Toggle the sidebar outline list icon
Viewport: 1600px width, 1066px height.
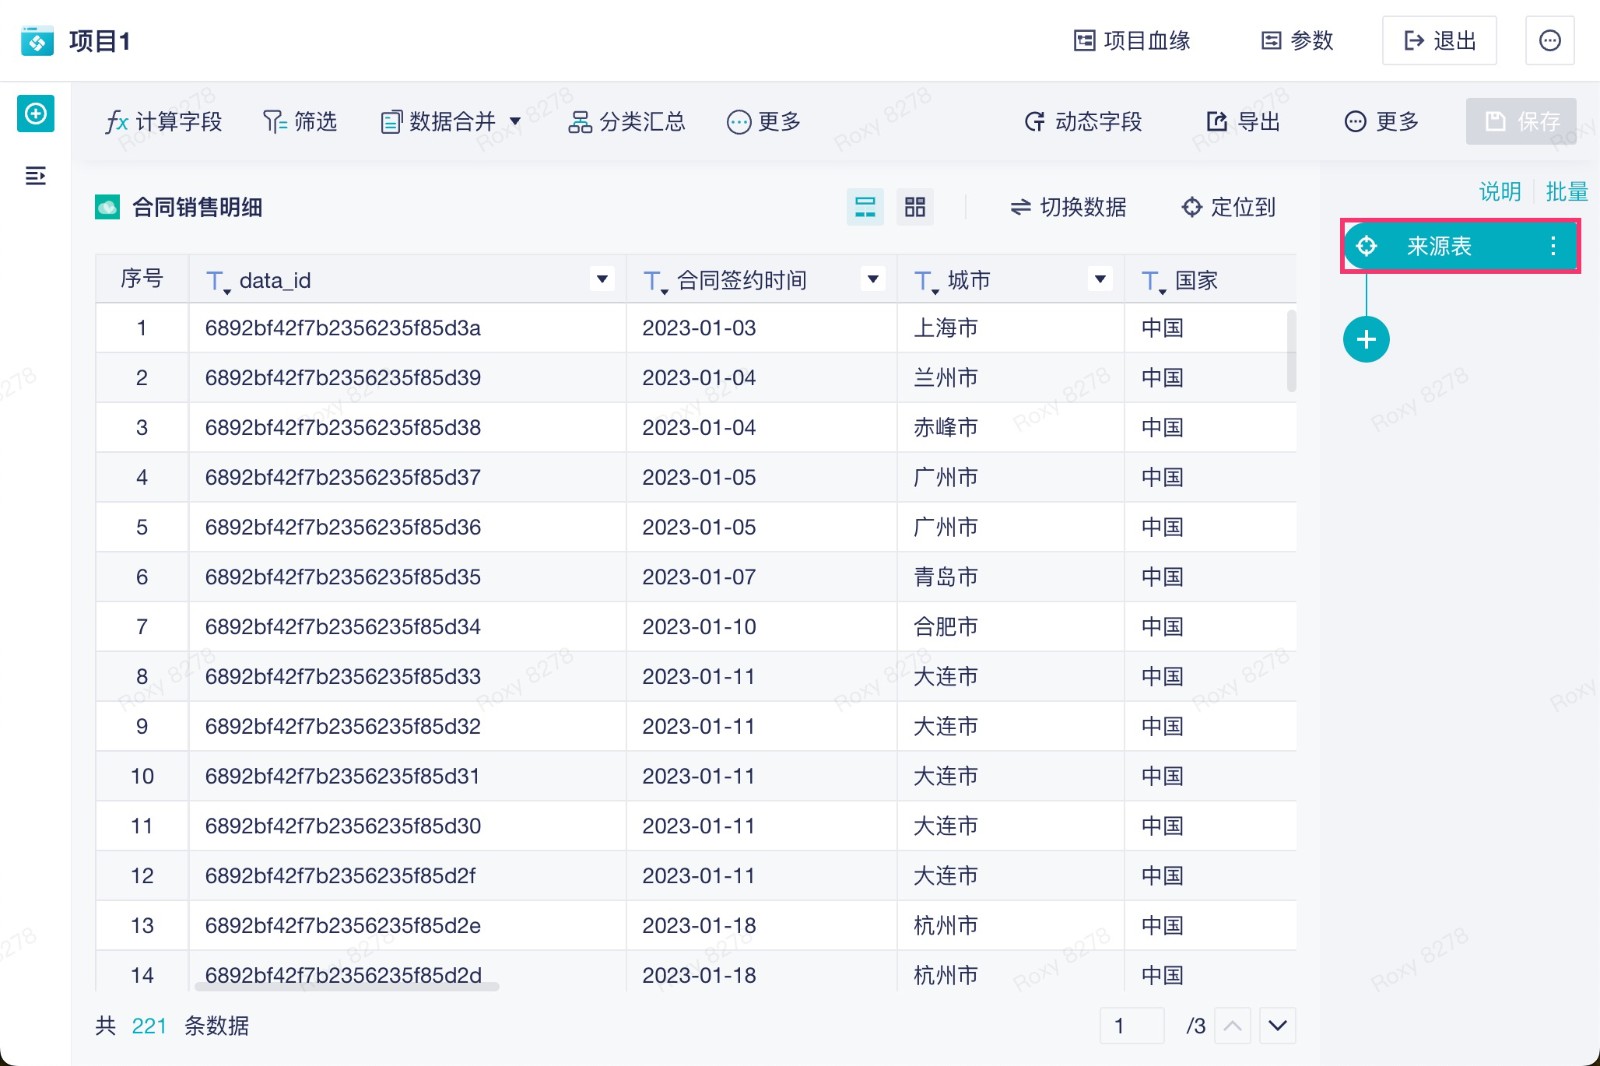click(36, 176)
